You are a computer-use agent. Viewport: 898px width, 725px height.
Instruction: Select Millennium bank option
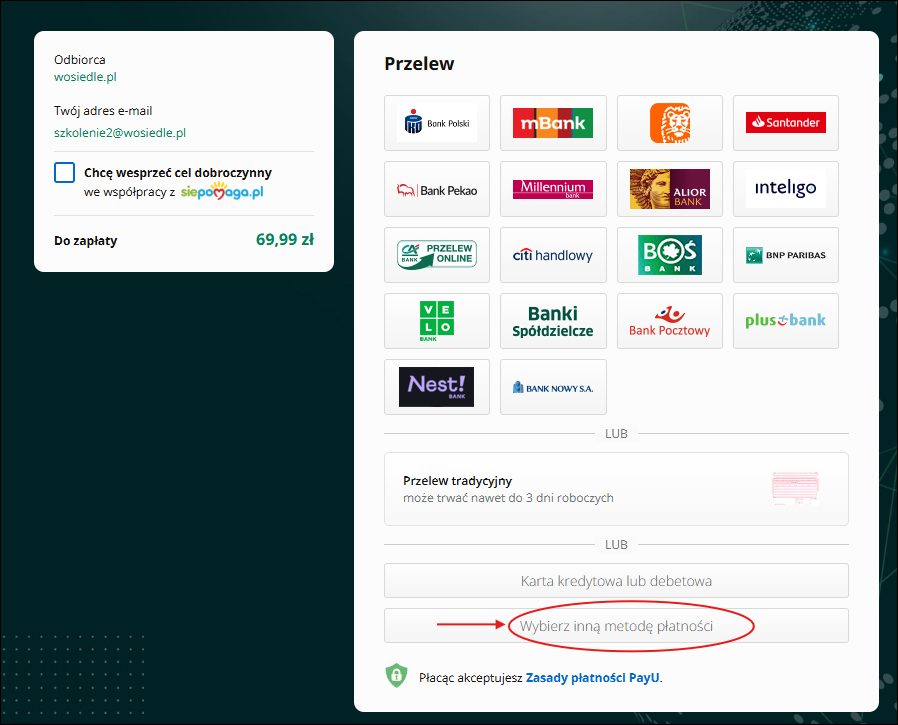pyautogui.click(x=553, y=189)
